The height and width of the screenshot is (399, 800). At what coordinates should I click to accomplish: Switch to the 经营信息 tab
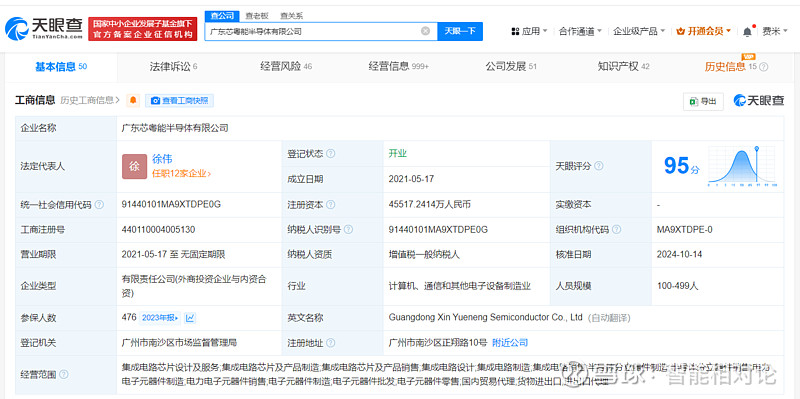click(x=398, y=67)
